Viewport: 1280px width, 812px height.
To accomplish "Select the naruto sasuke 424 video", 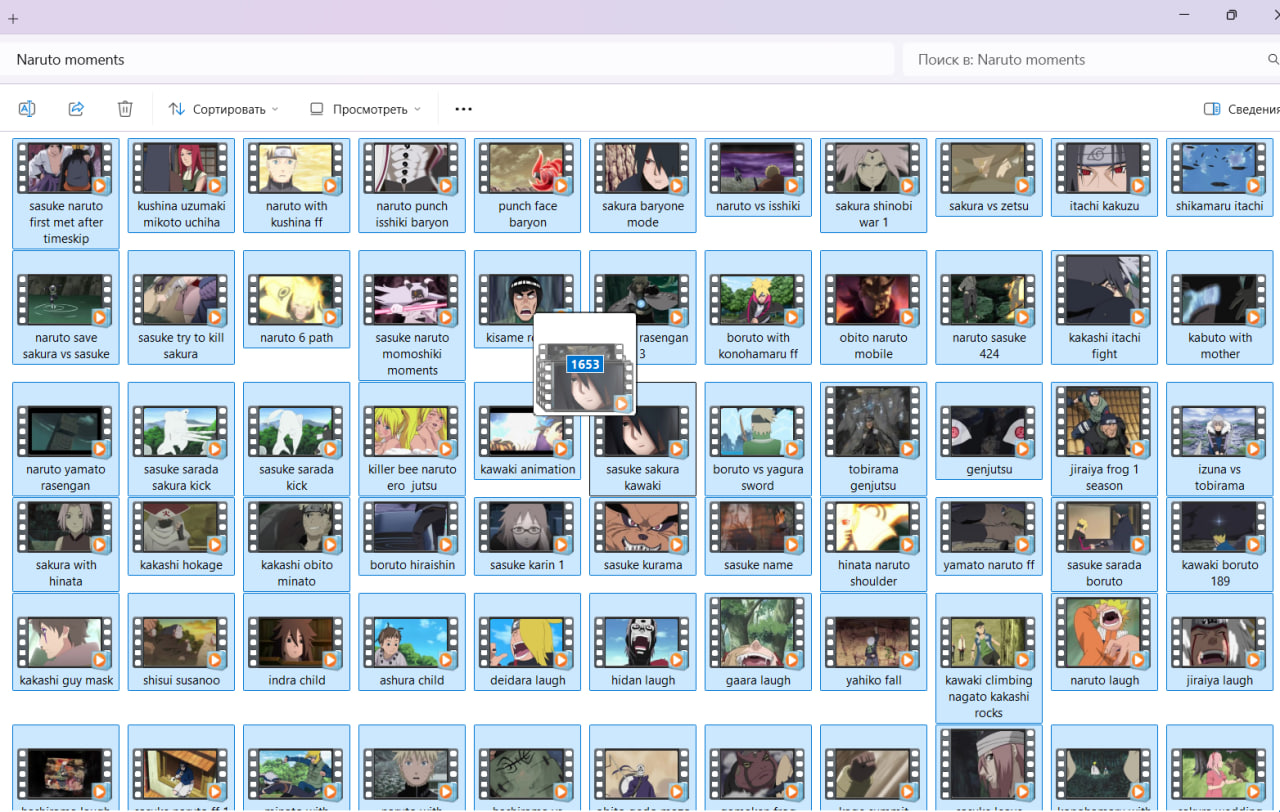I will pos(989,307).
